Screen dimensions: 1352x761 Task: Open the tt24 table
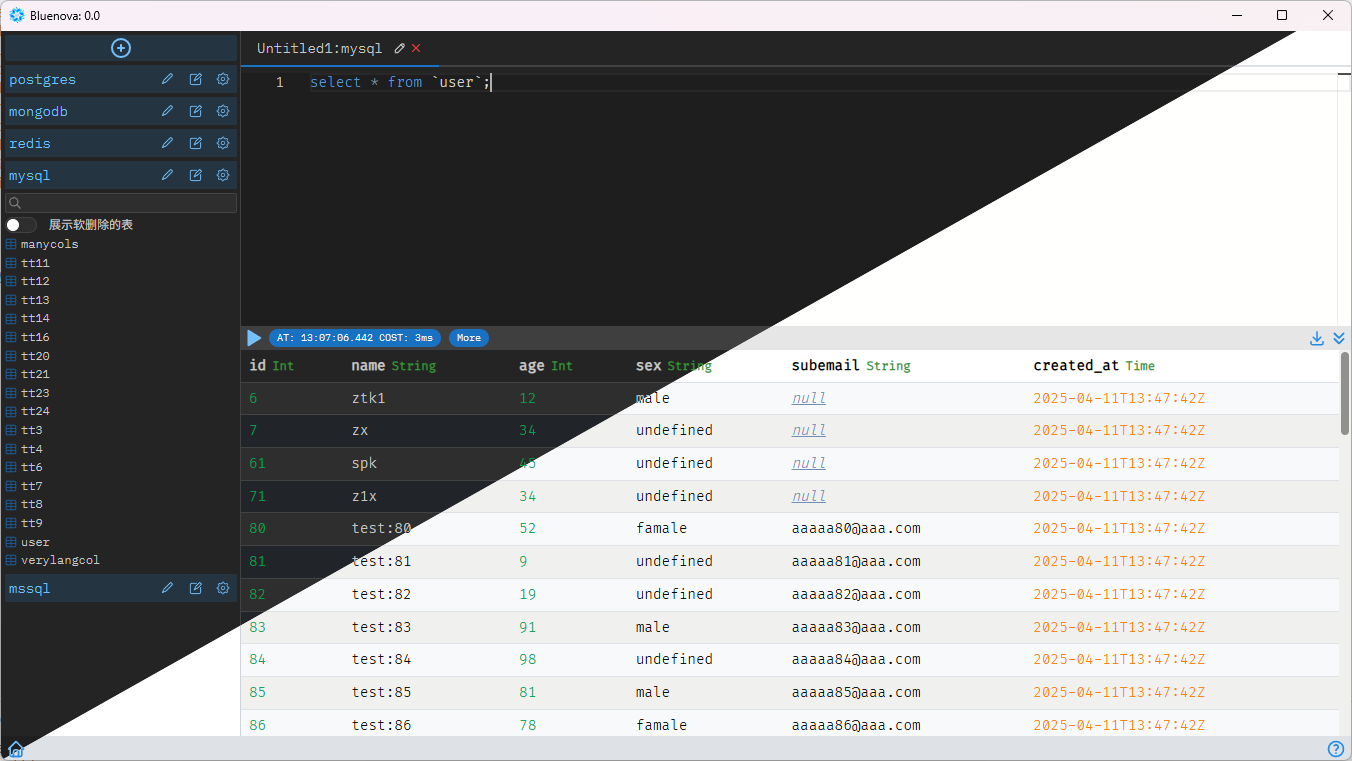[x=35, y=411]
